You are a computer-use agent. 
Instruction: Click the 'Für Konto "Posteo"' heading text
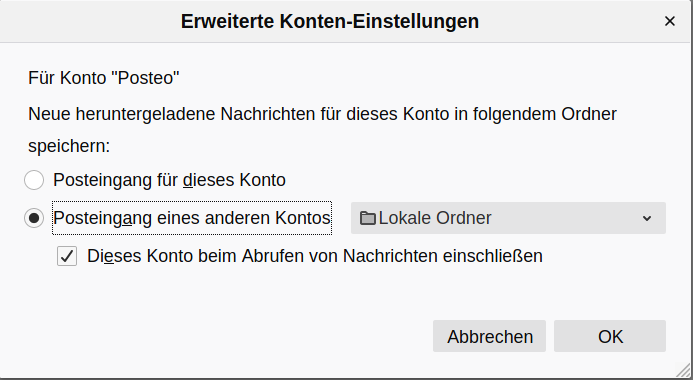(104, 78)
